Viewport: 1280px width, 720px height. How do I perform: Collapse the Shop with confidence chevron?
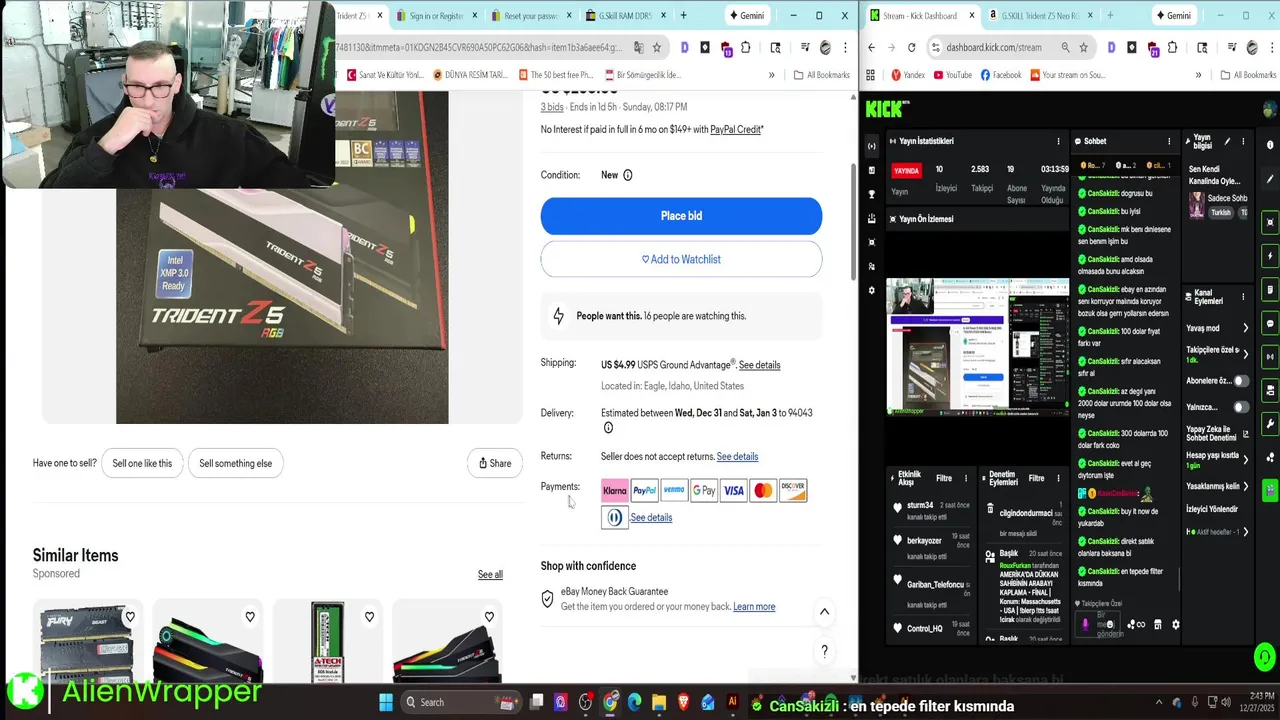pyautogui.click(x=824, y=611)
